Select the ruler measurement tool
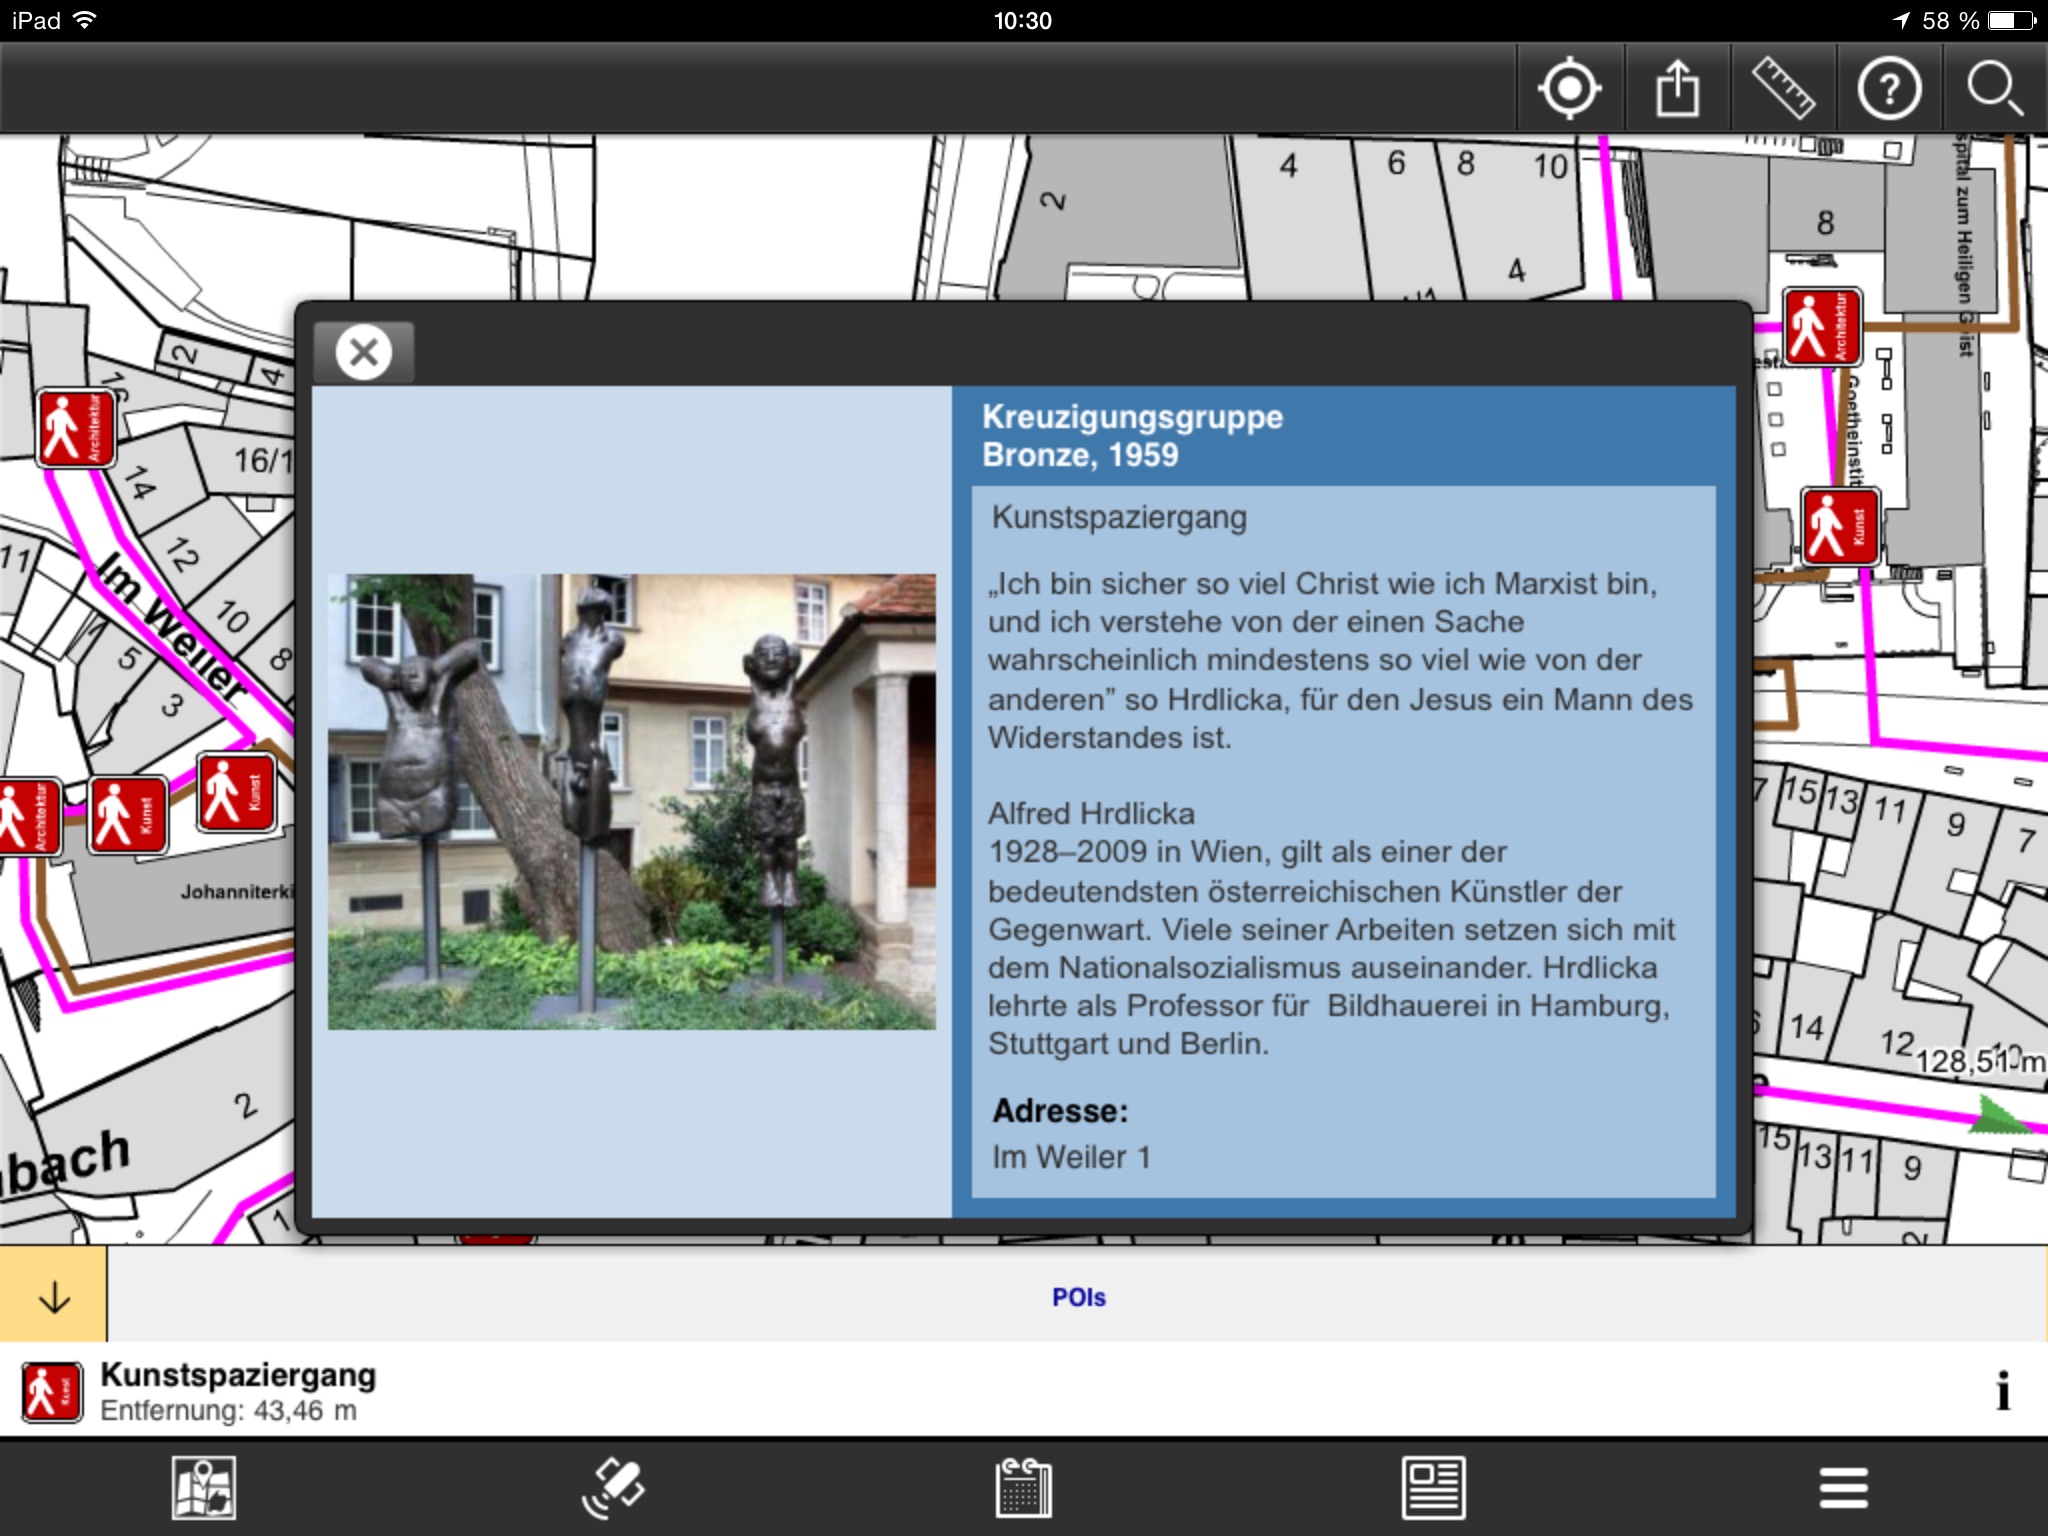The image size is (2048, 1536). coord(1784,88)
